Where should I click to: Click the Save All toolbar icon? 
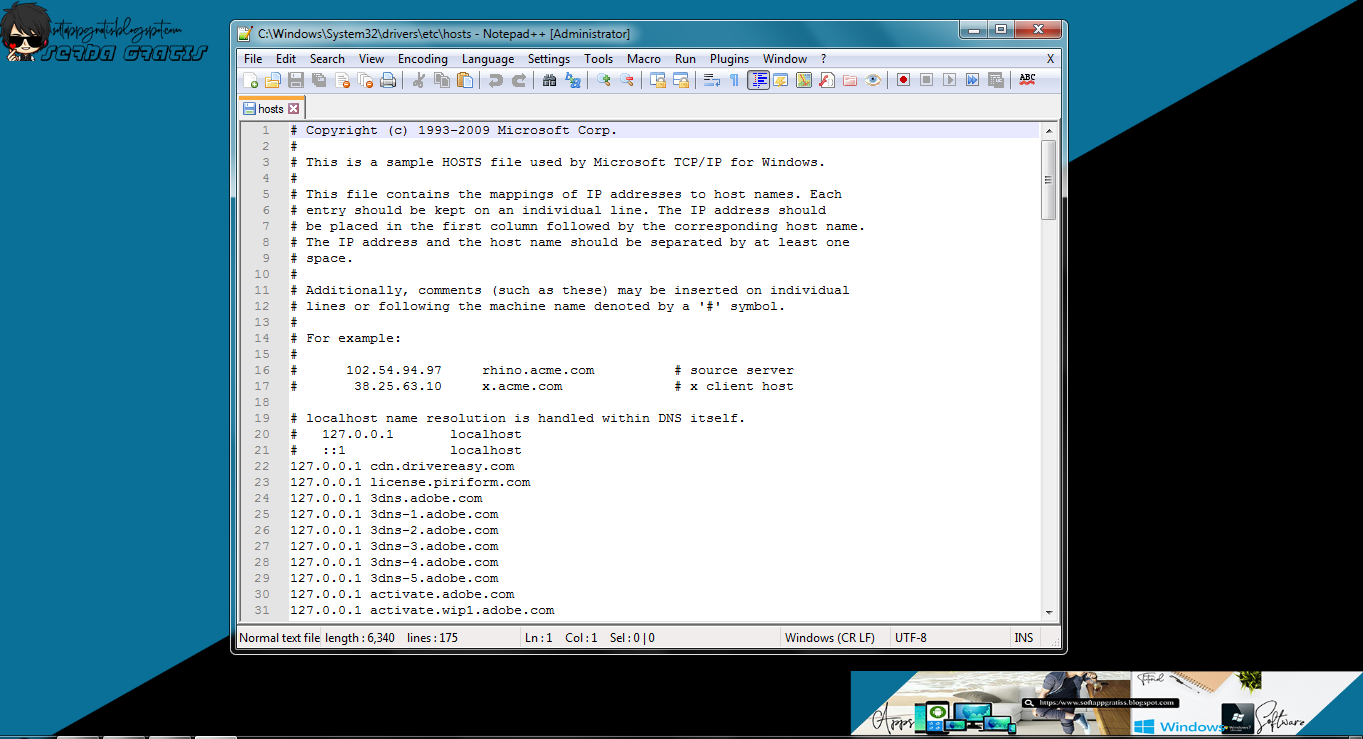pyautogui.click(x=318, y=80)
